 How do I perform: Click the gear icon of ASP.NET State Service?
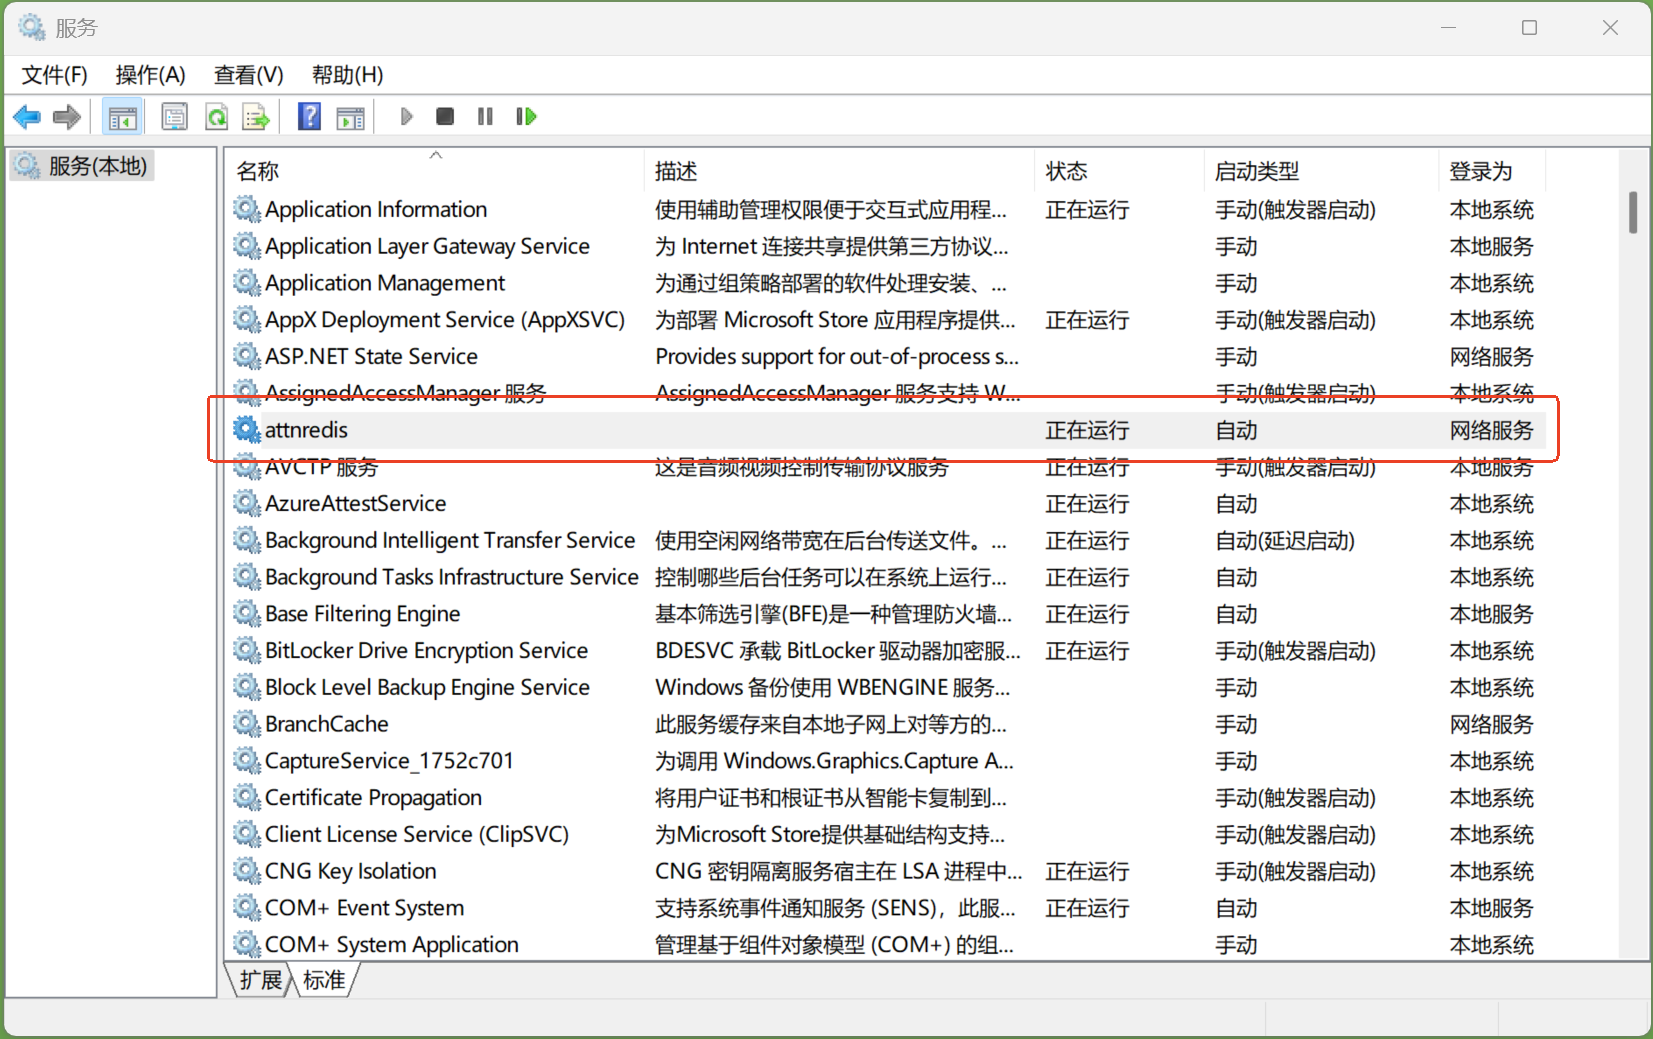point(247,356)
